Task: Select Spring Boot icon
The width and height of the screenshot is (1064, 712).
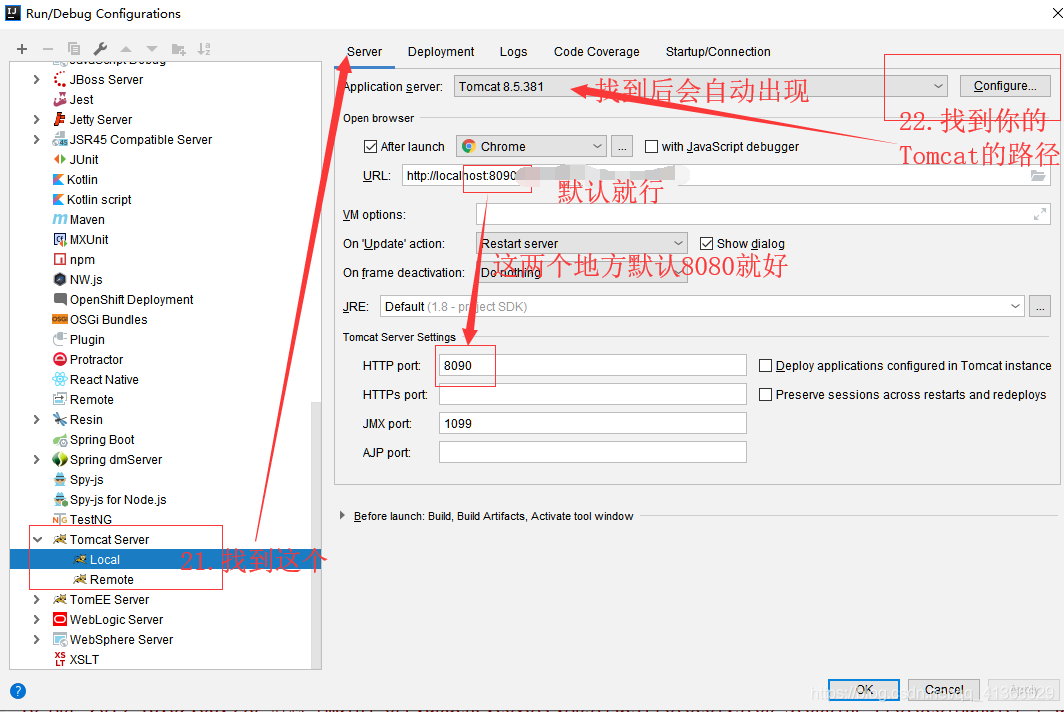Action: tap(60, 440)
